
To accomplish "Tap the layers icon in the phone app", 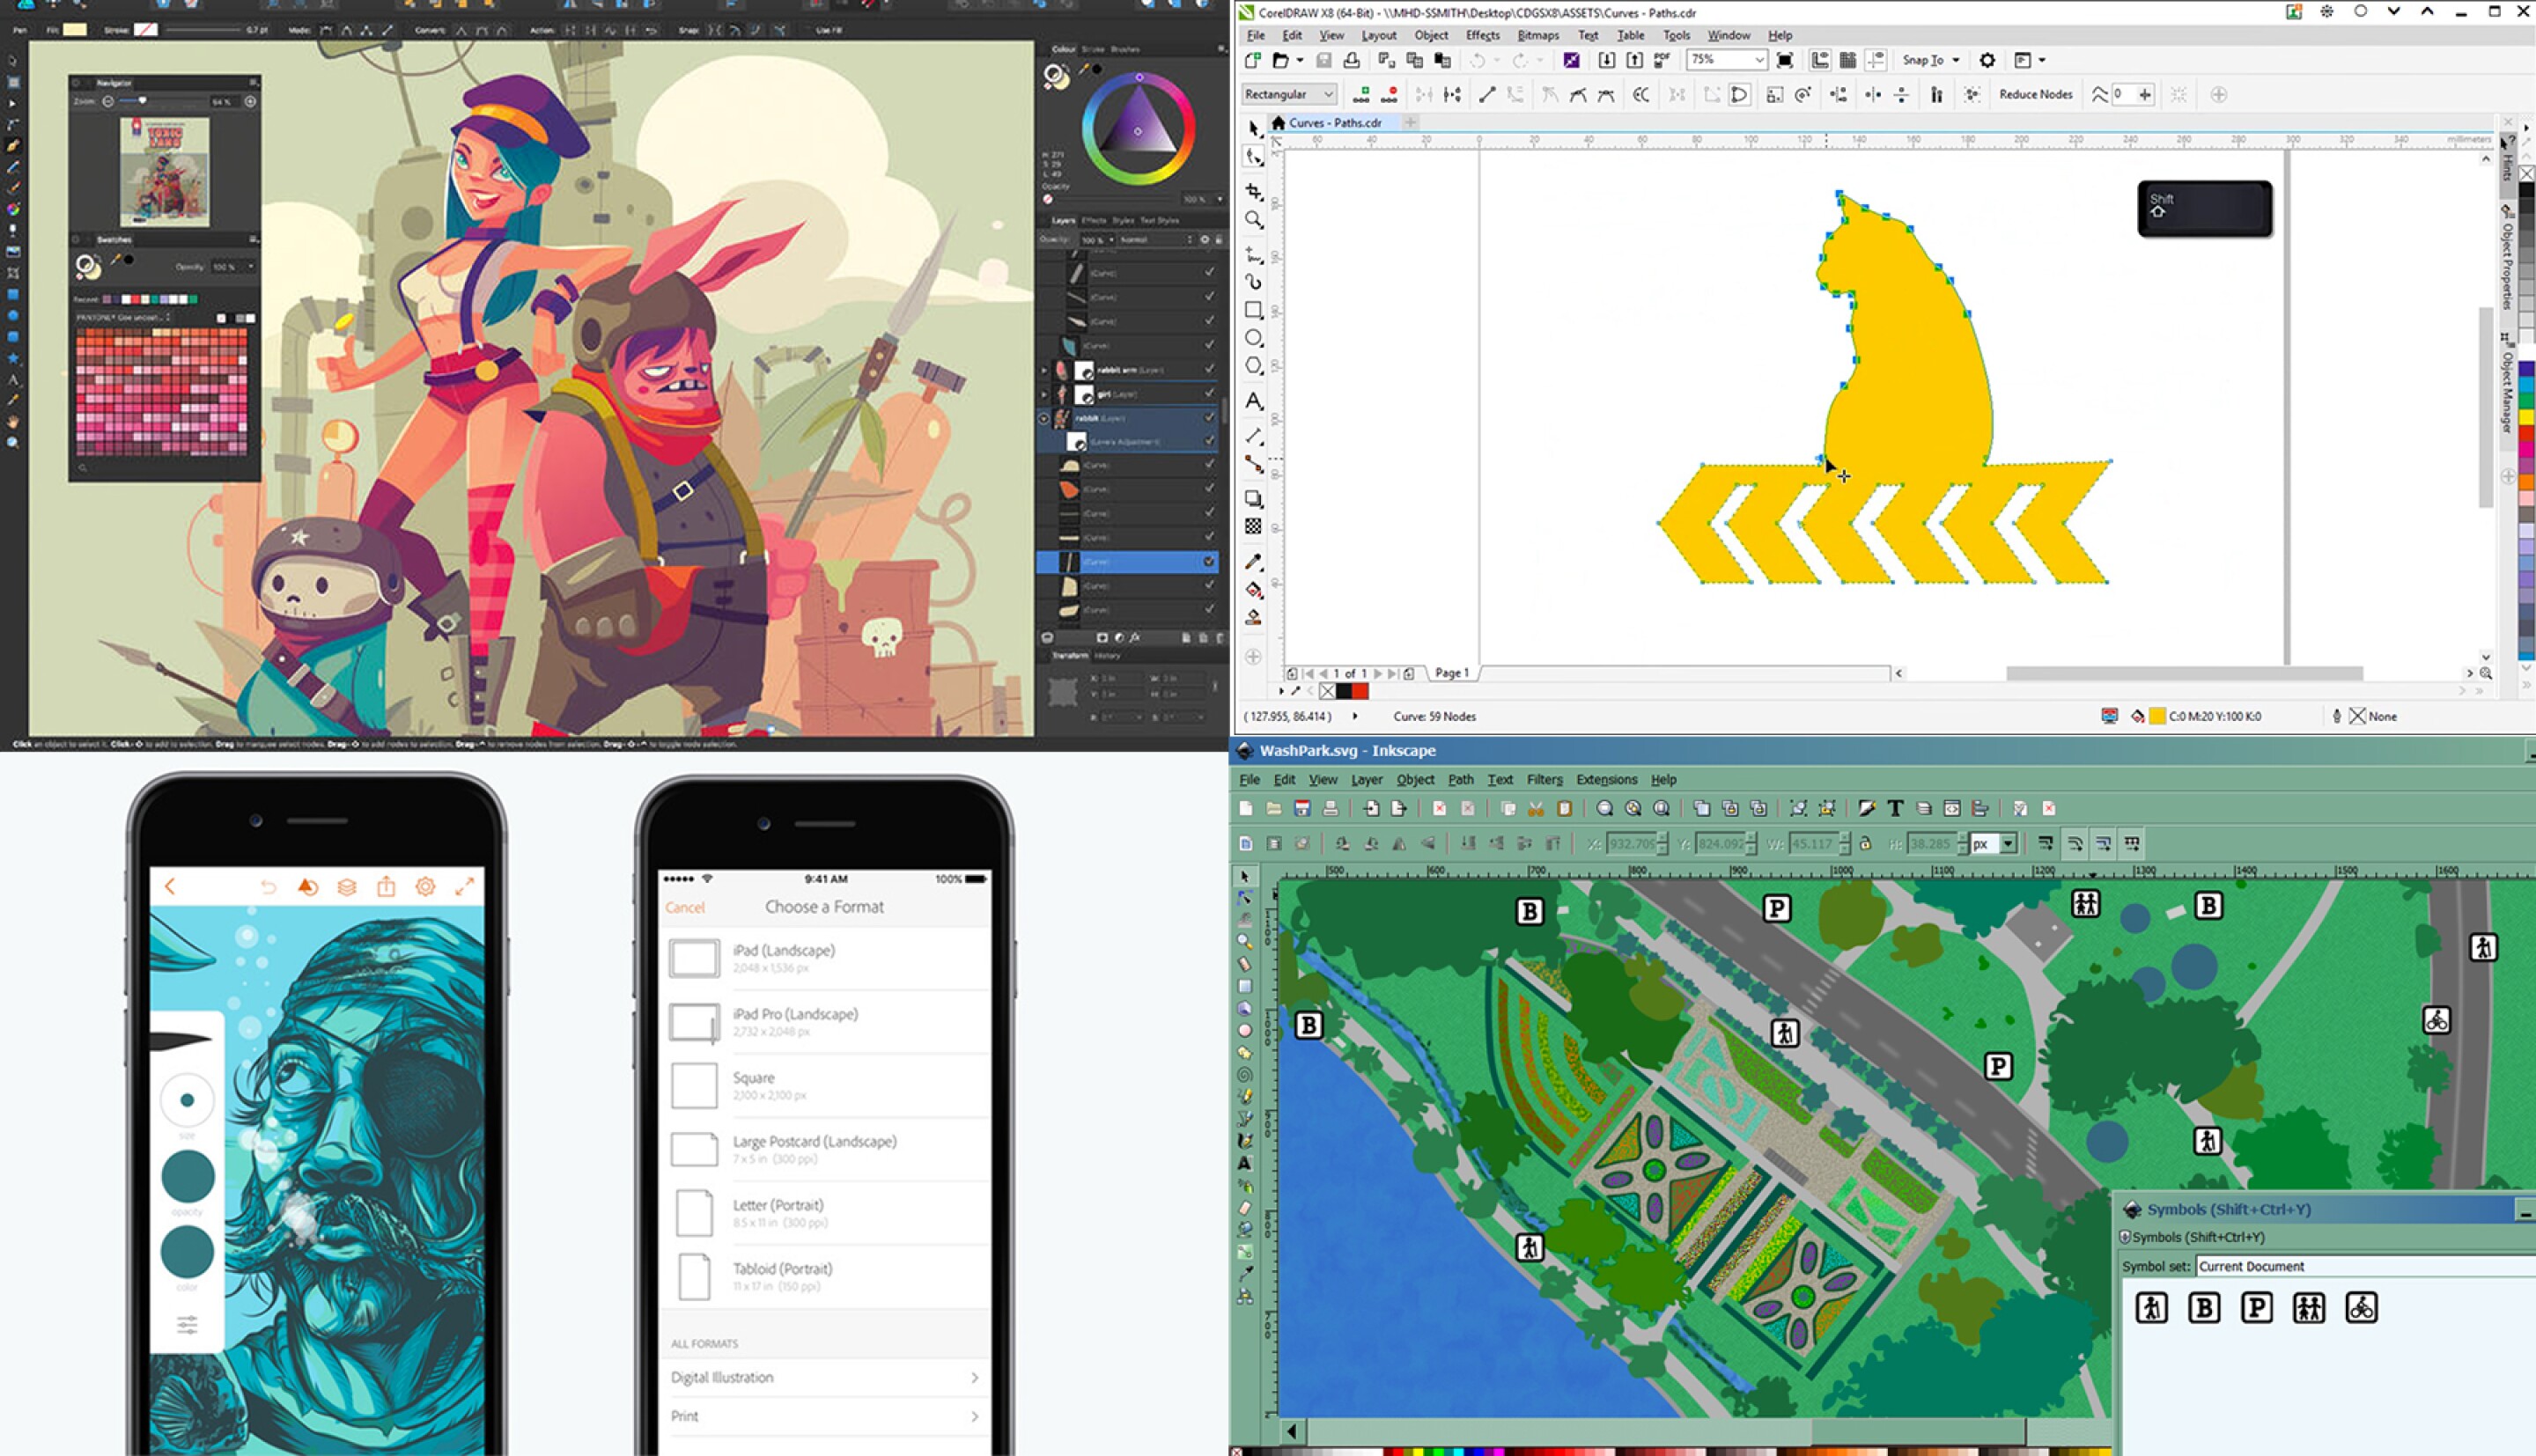I will [x=347, y=887].
